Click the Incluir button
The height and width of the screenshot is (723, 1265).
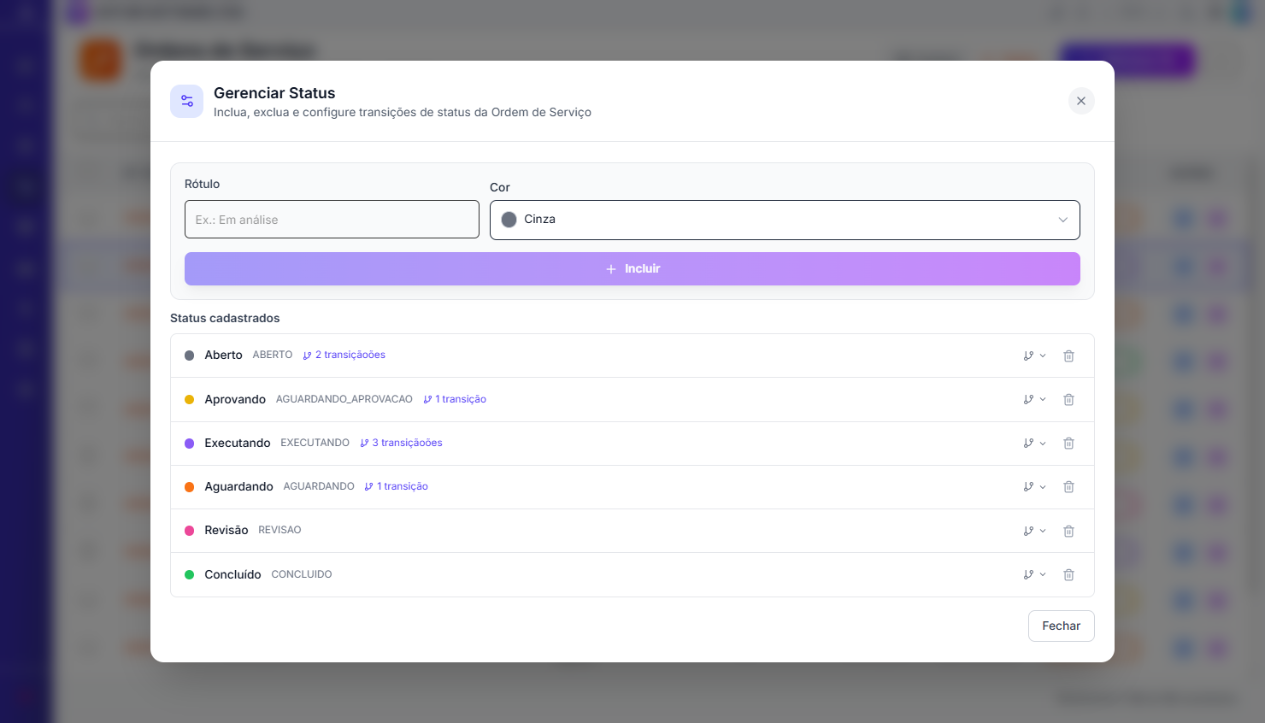(632, 269)
